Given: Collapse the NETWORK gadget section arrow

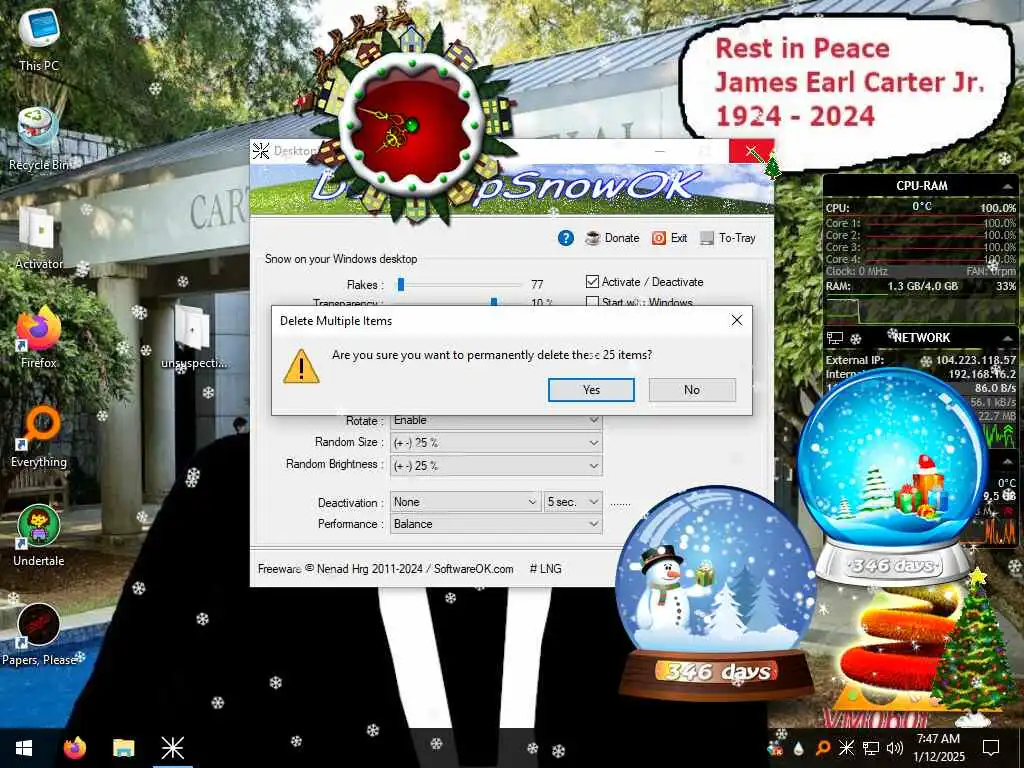Looking at the screenshot, I should (1007, 338).
